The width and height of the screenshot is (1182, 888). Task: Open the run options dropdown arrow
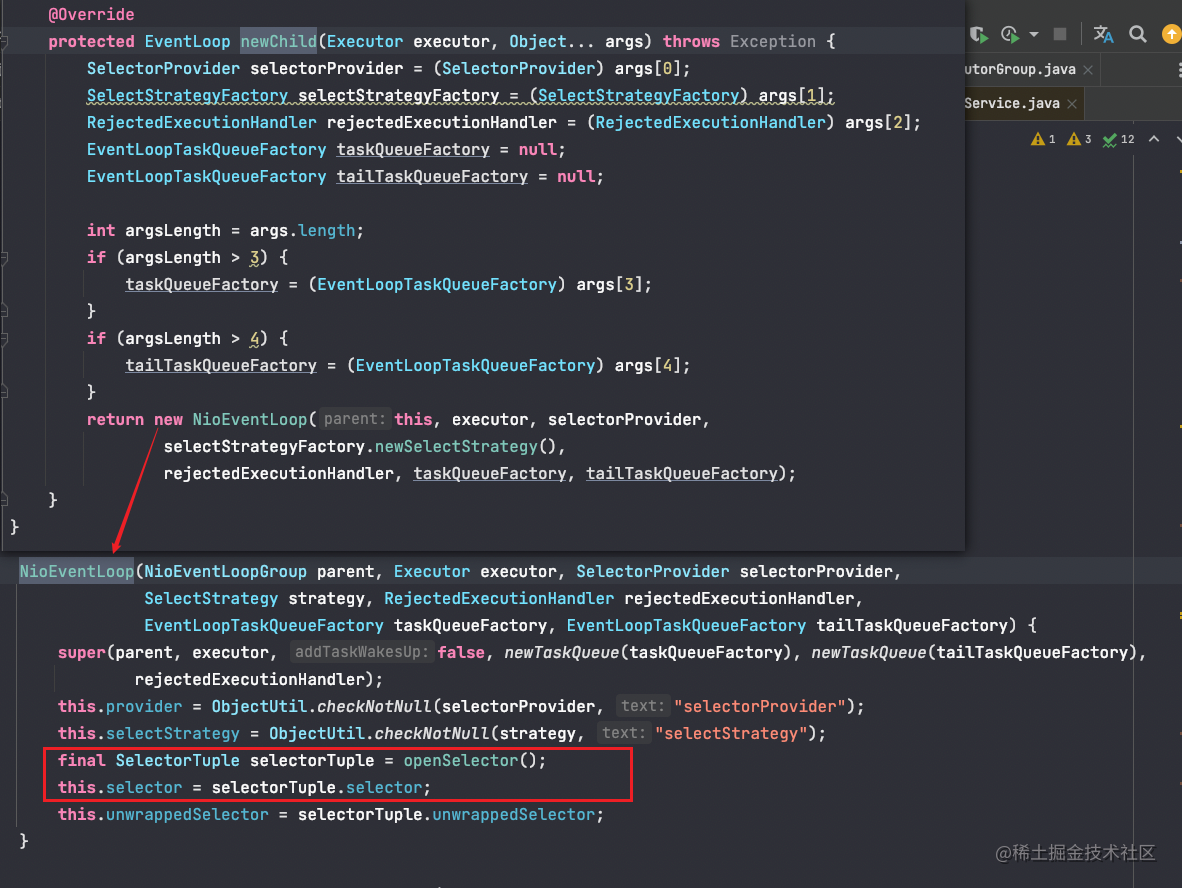pos(1033,35)
